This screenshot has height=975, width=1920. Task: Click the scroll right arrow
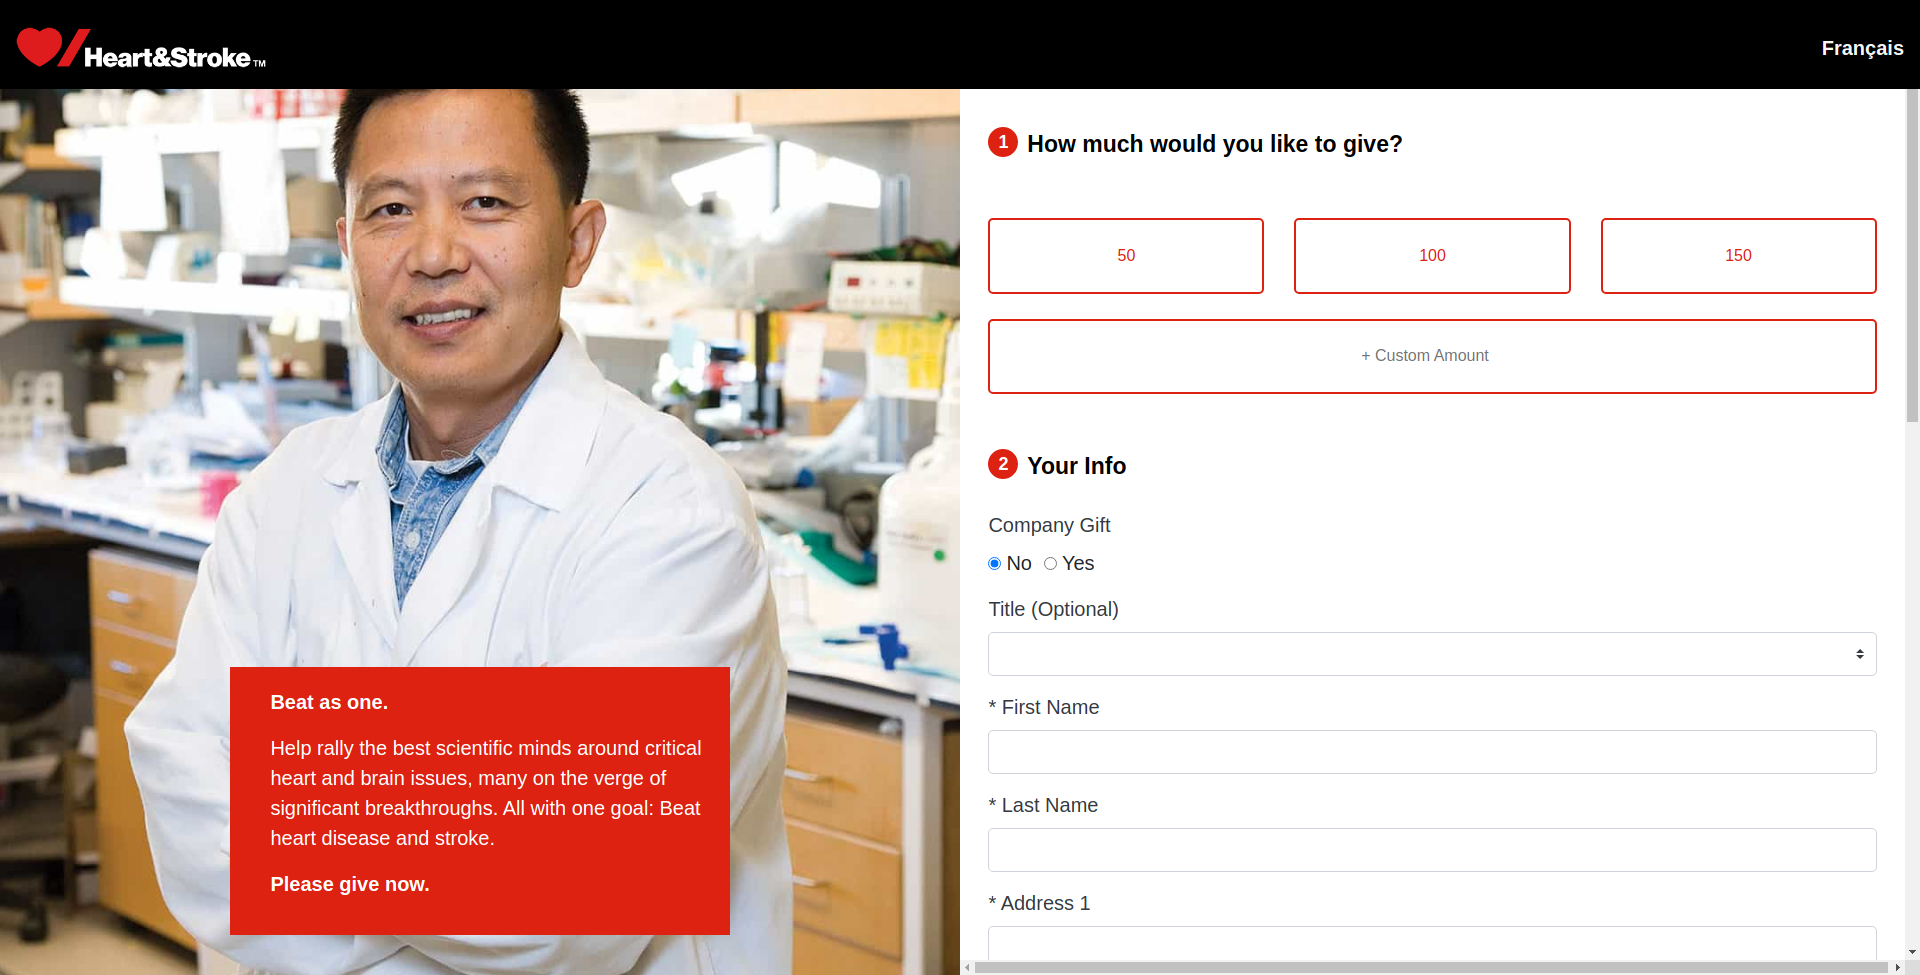point(1897,967)
